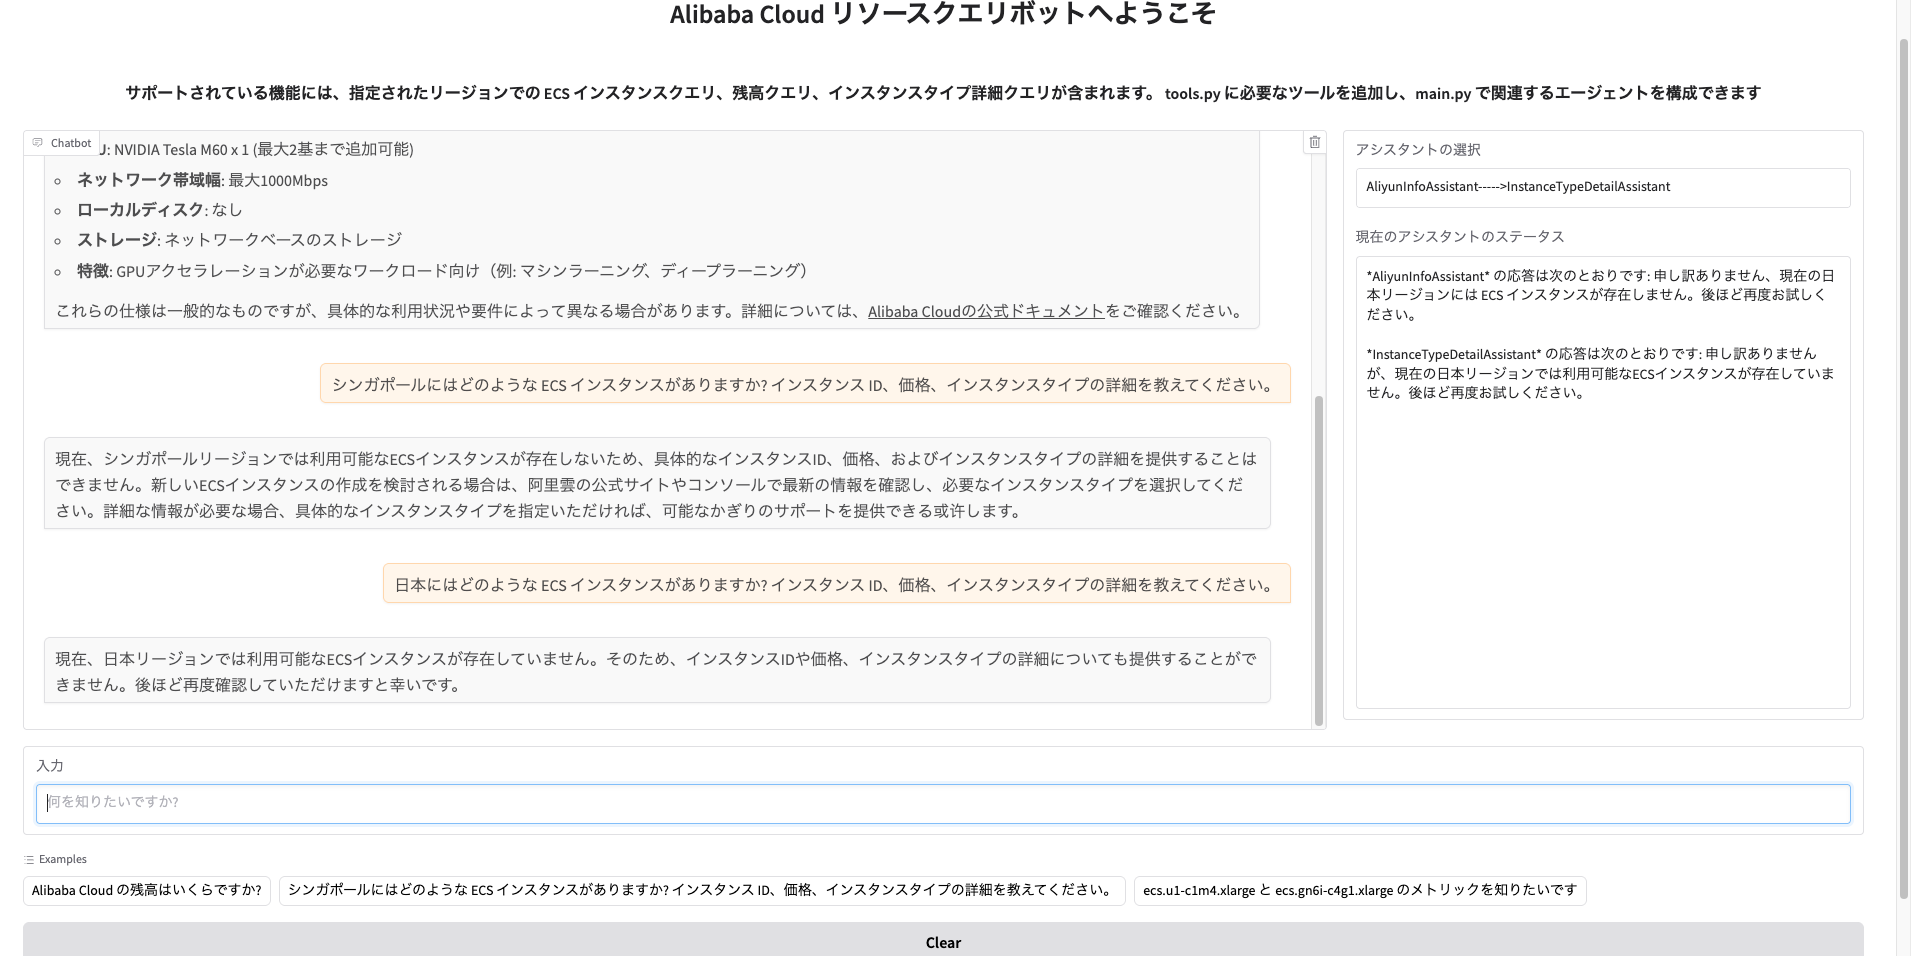Click the bot reply about 日本リージョン
Image resolution: width=1911 pixels, height=956 pixels.
(656, 670)
